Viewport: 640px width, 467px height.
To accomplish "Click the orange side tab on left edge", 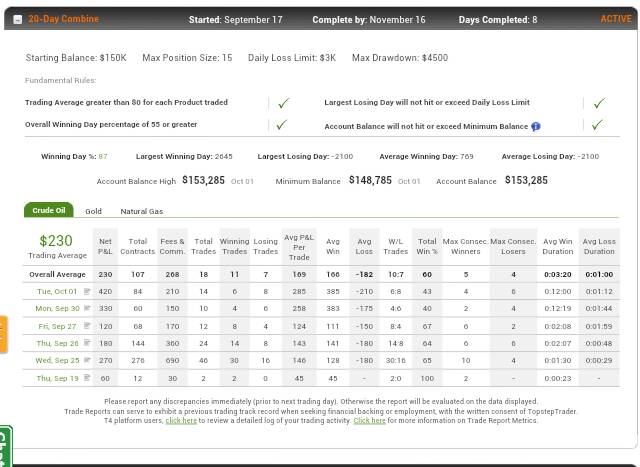I will [x=3, y=334].
